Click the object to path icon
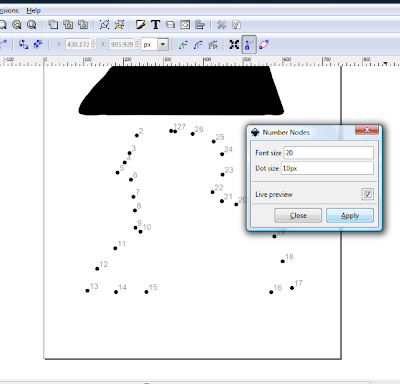This screenshot has height=384, width=400. coord(183,45)
